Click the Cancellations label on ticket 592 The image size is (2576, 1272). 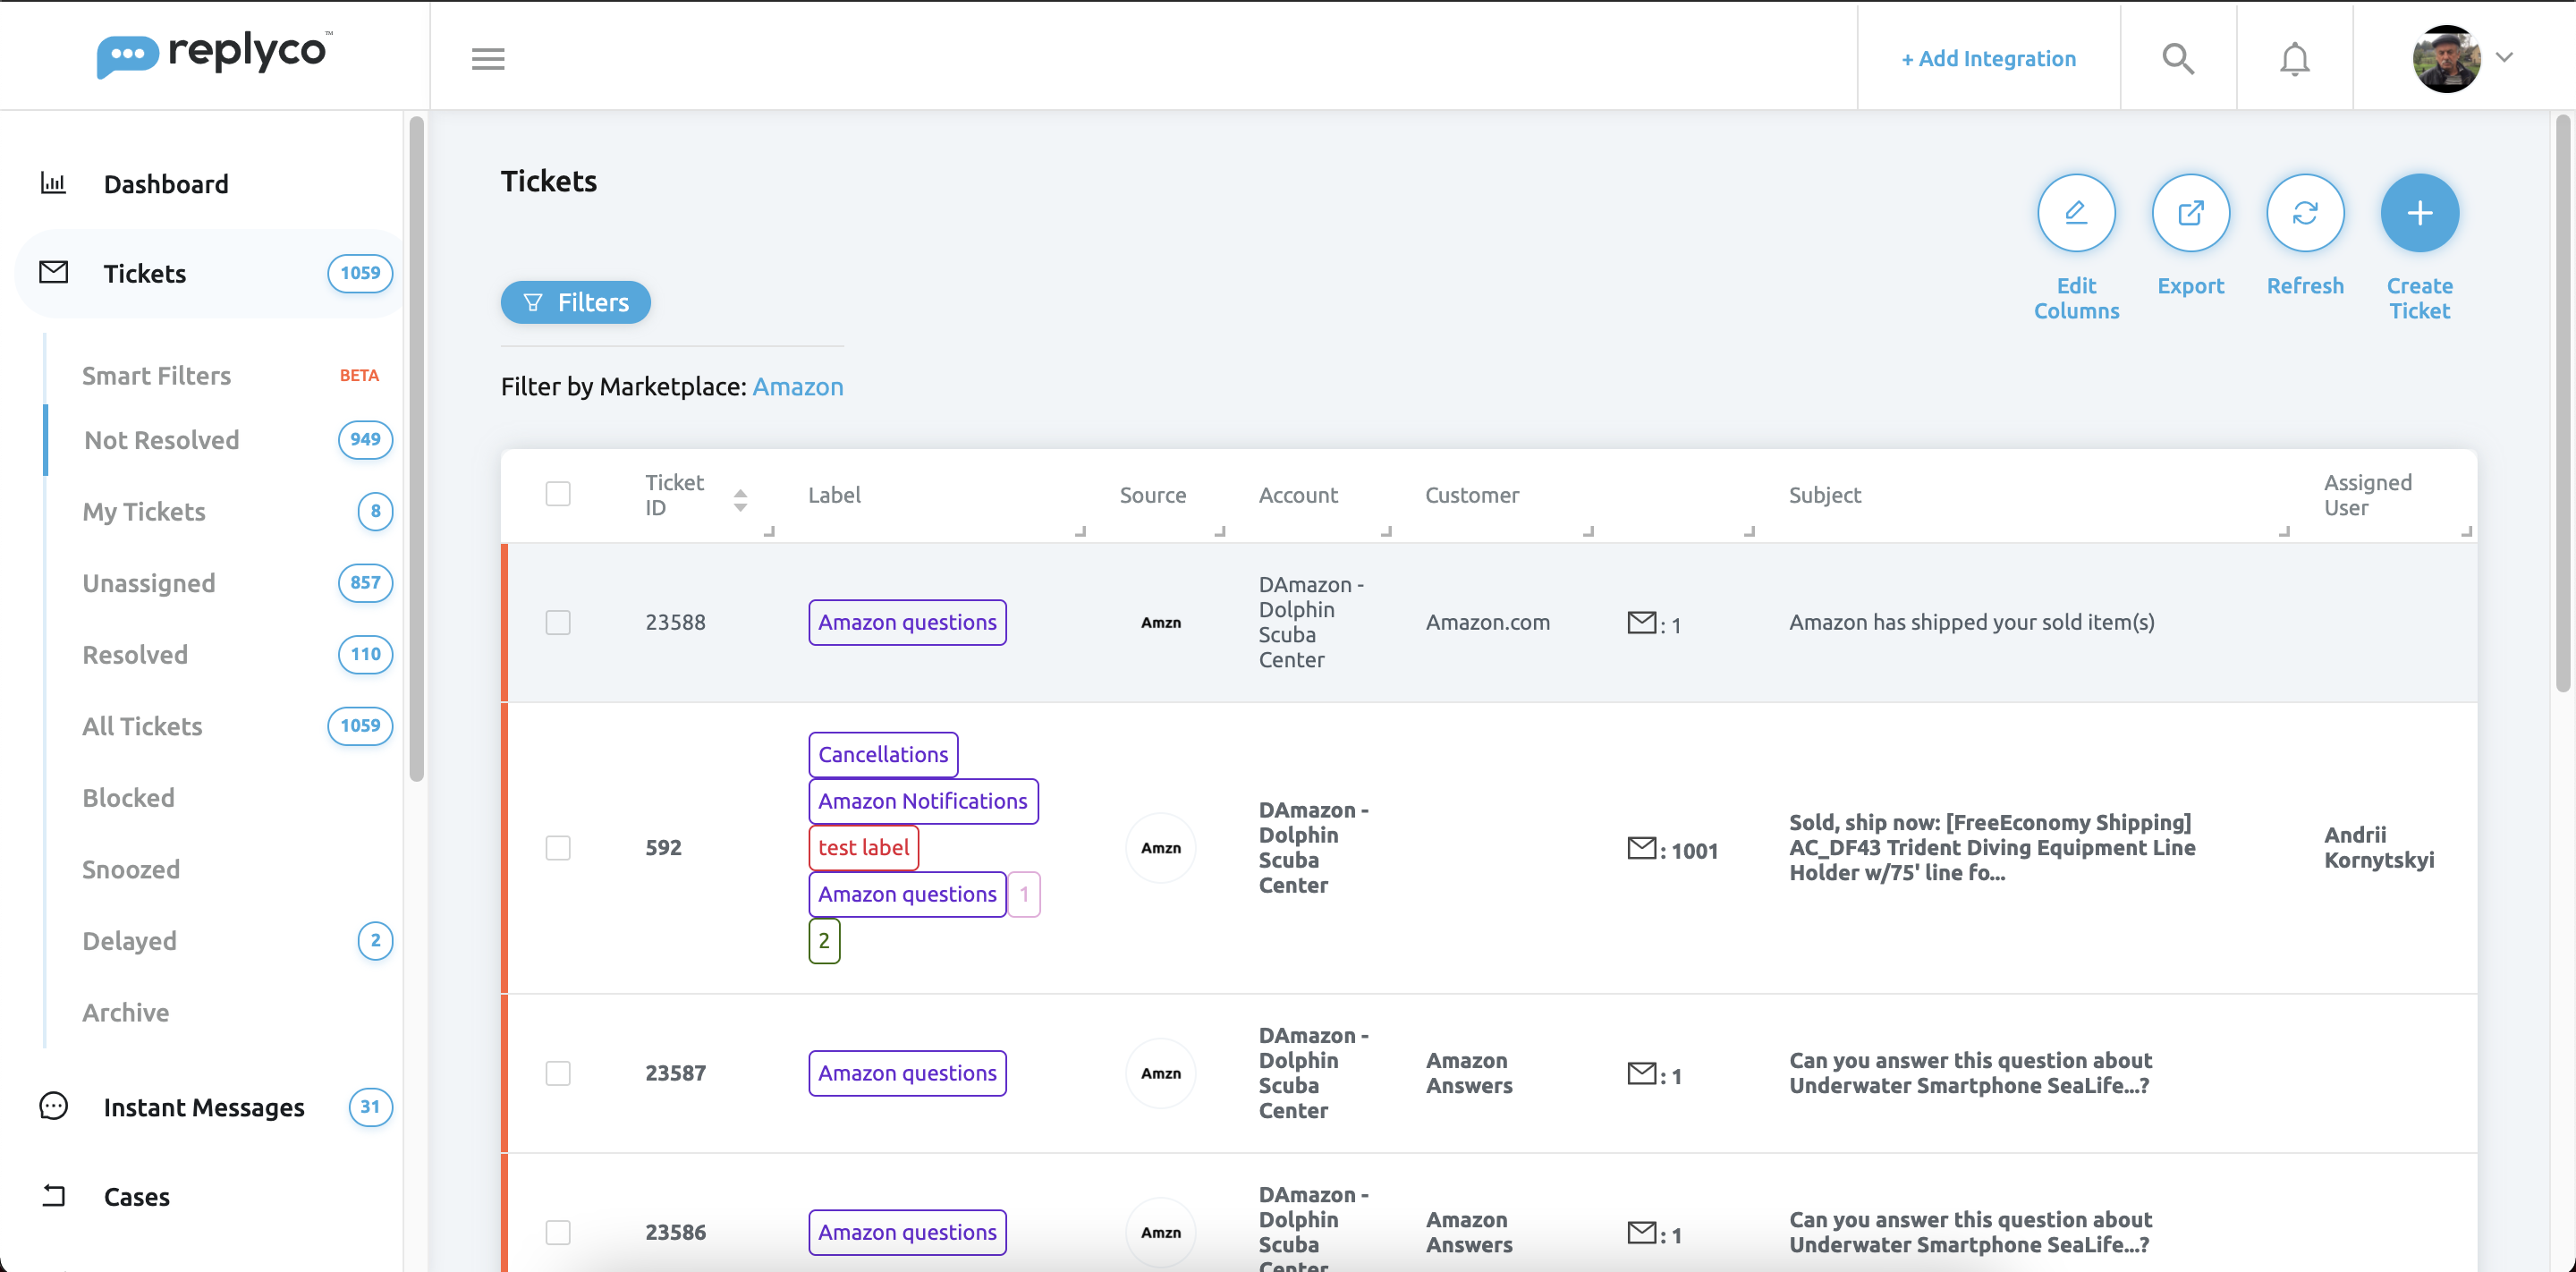point(883,754)
